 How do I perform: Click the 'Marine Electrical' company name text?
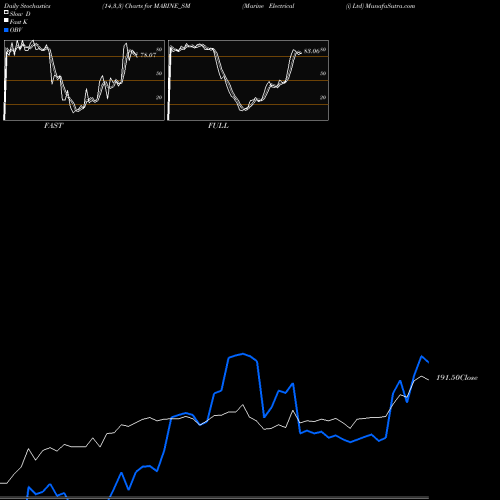pyautogui.click(x=269, y=6)
